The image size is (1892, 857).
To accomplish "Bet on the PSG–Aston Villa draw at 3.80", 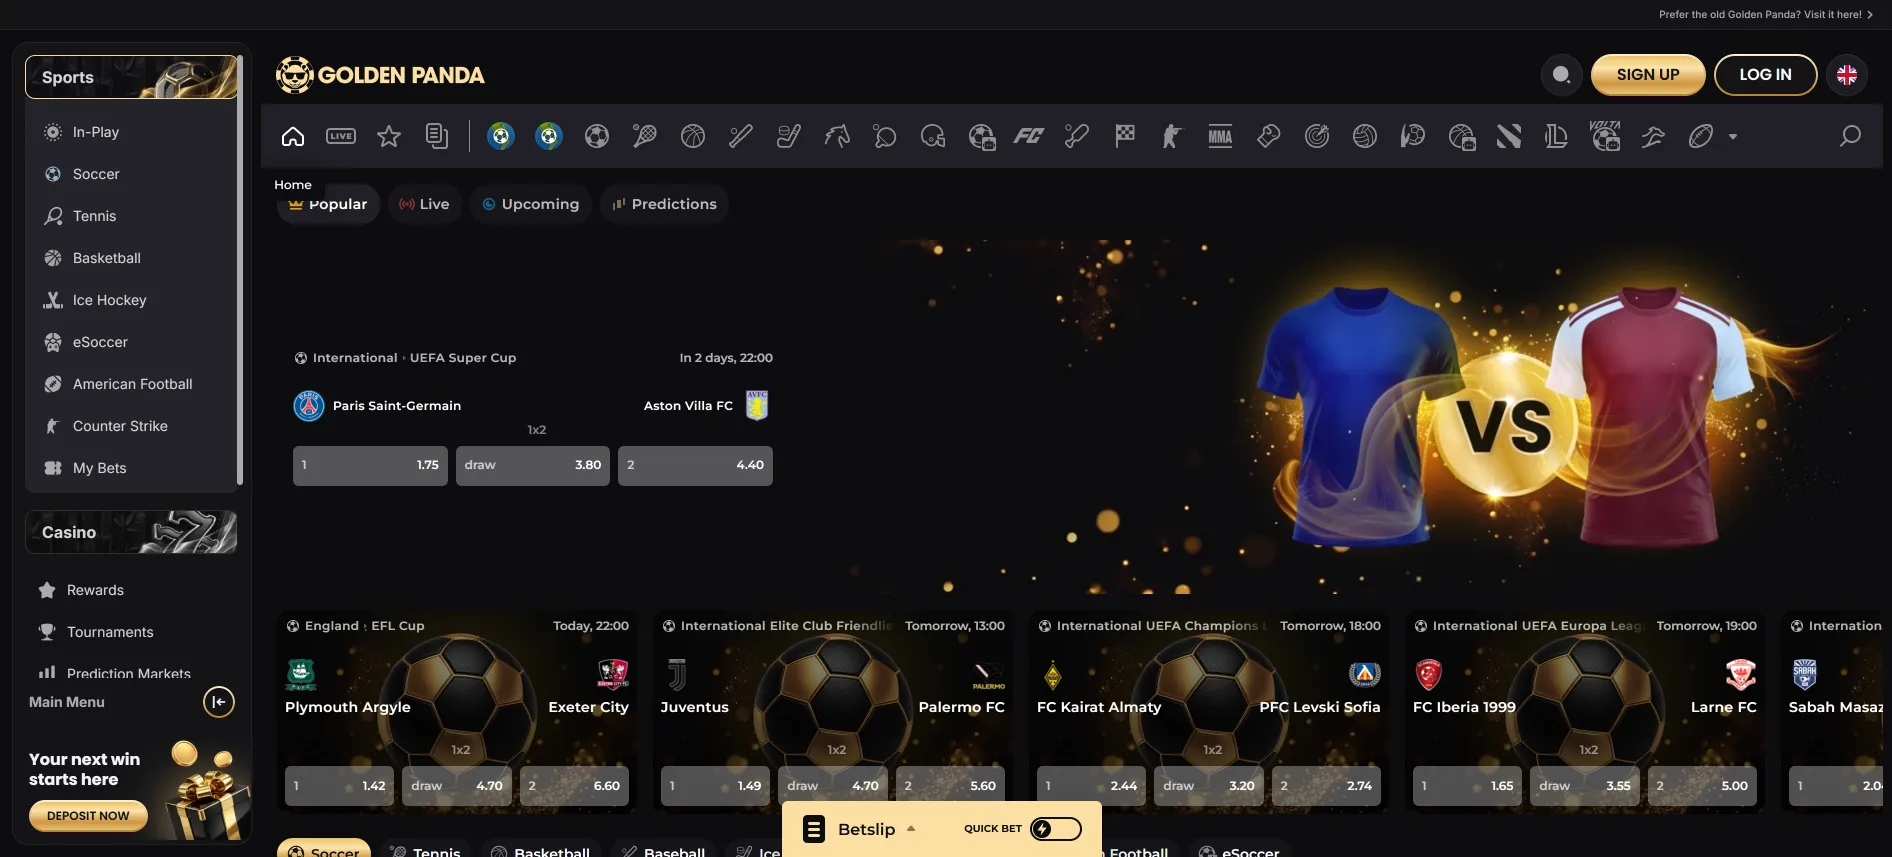I will point(533,465).
